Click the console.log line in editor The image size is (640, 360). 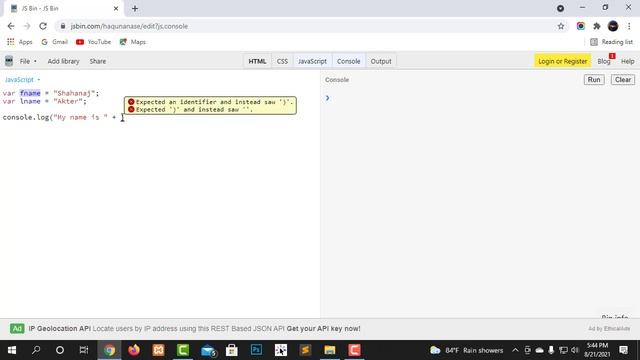(61, 118)
